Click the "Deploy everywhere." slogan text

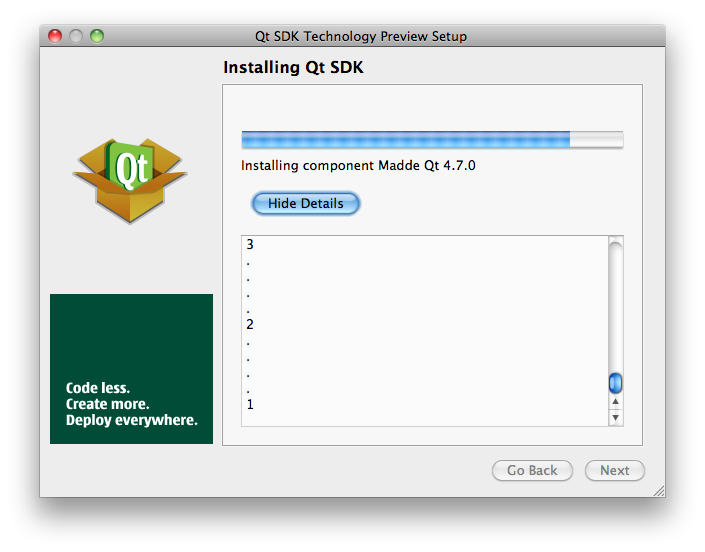(132, 420)
